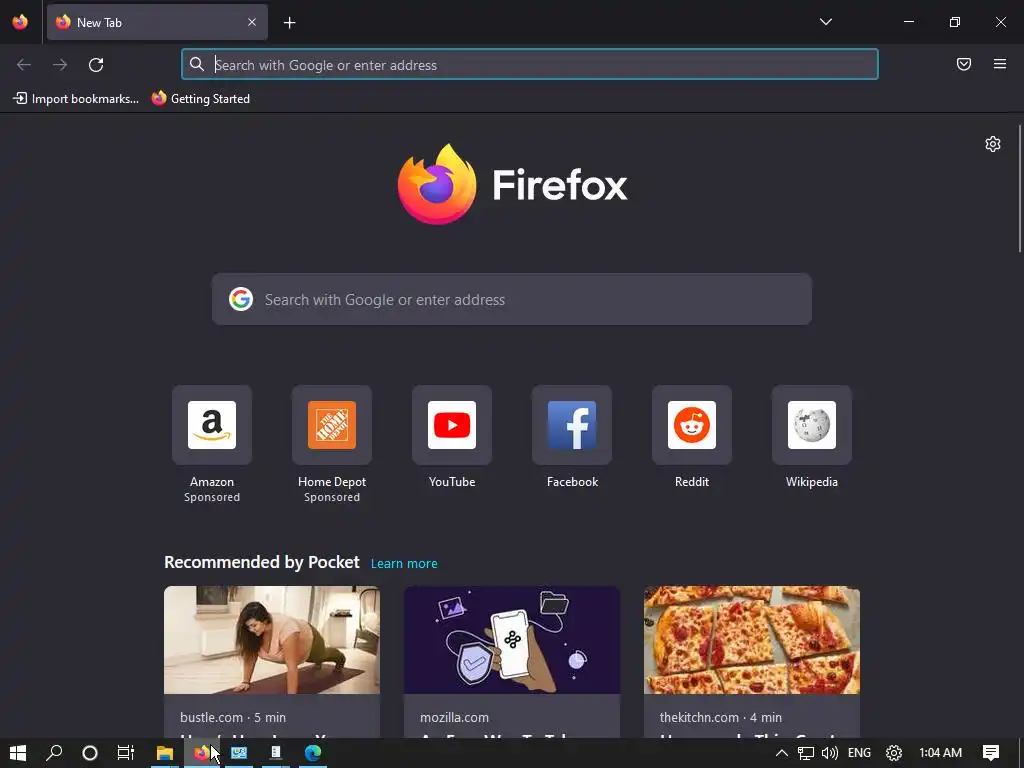Open Import bookmarks toolbar item
Viewport: 1024px width, 768px height.
[x=76, y=99]
